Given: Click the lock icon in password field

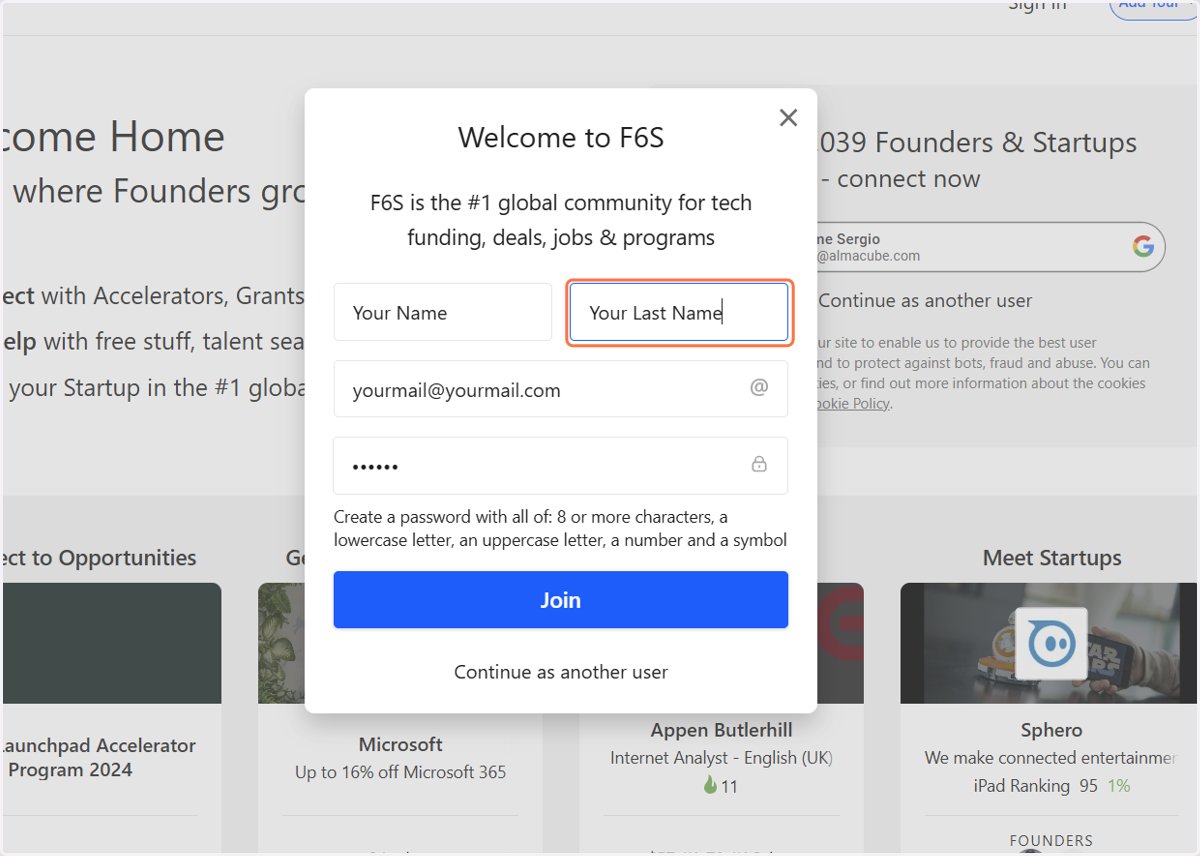Looking at the screenshot, I should pos(759,464).
